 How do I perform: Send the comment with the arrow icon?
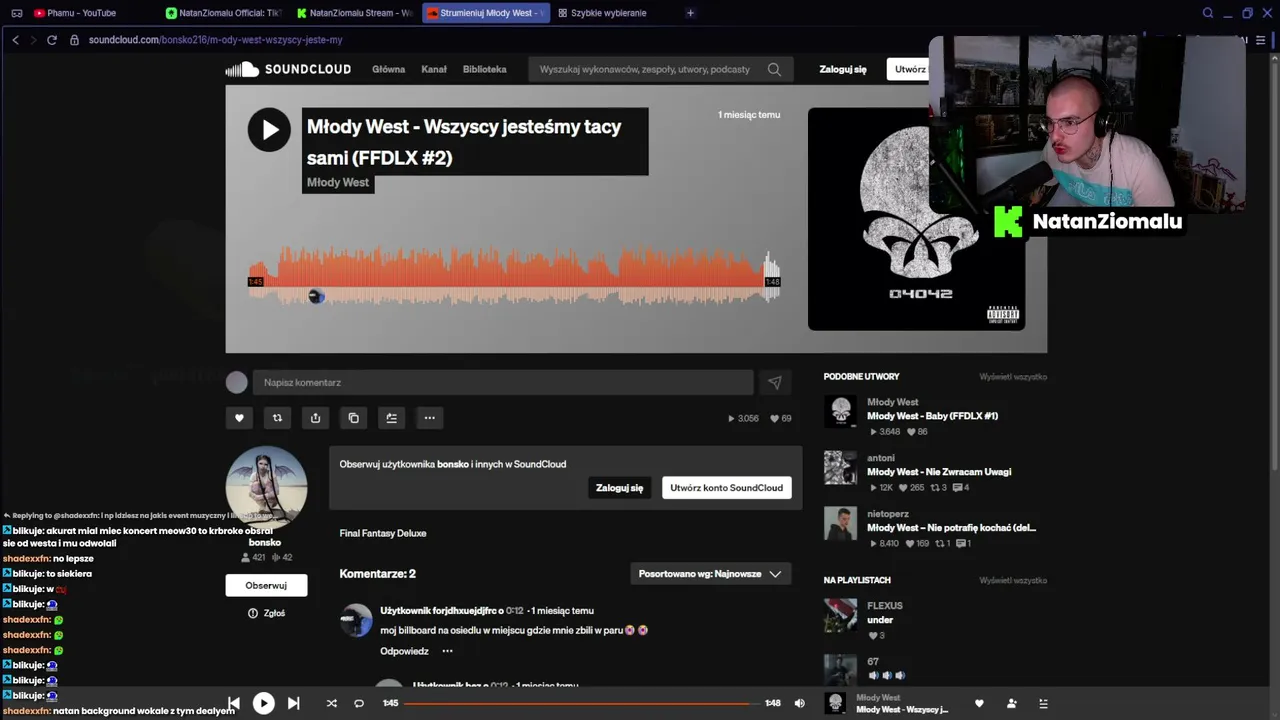click(x=774, y=382)
